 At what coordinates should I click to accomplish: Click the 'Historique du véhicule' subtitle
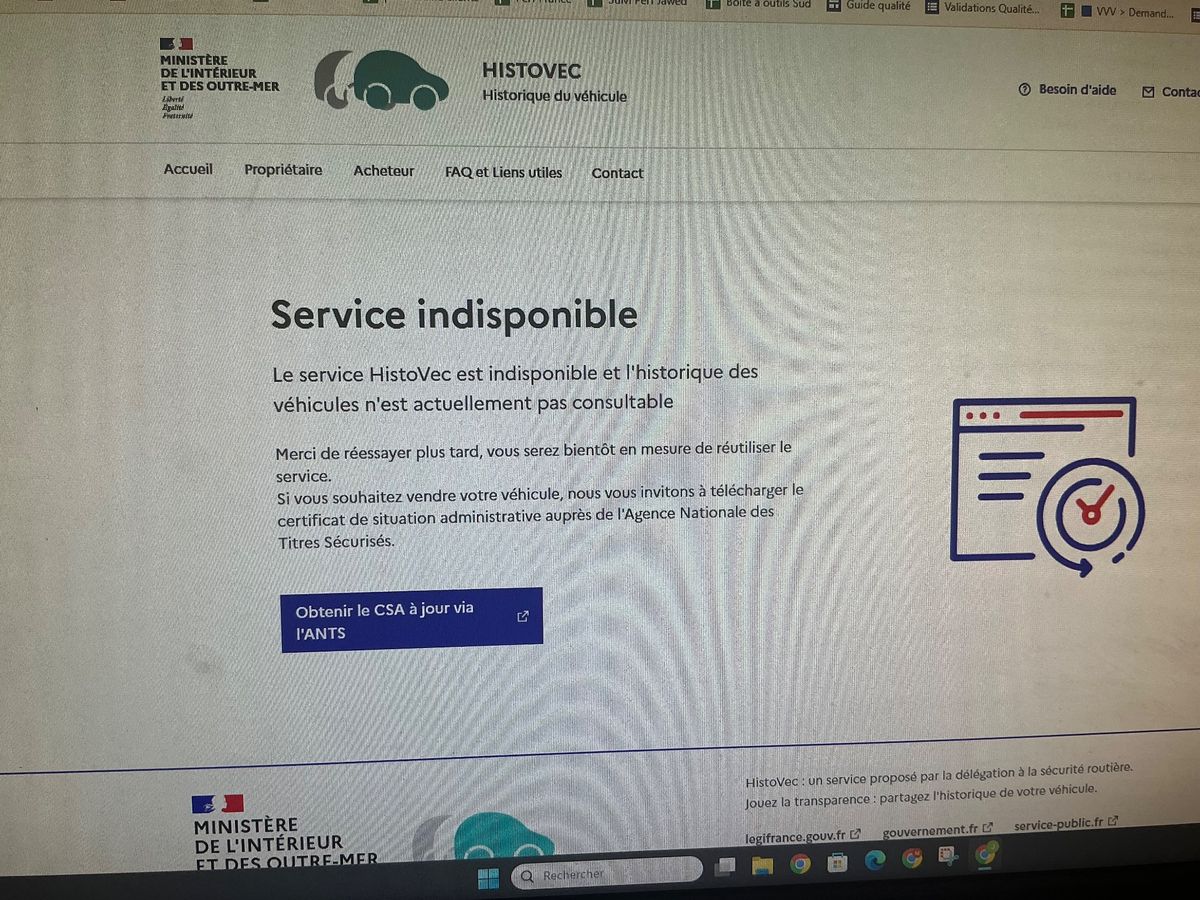555,96
